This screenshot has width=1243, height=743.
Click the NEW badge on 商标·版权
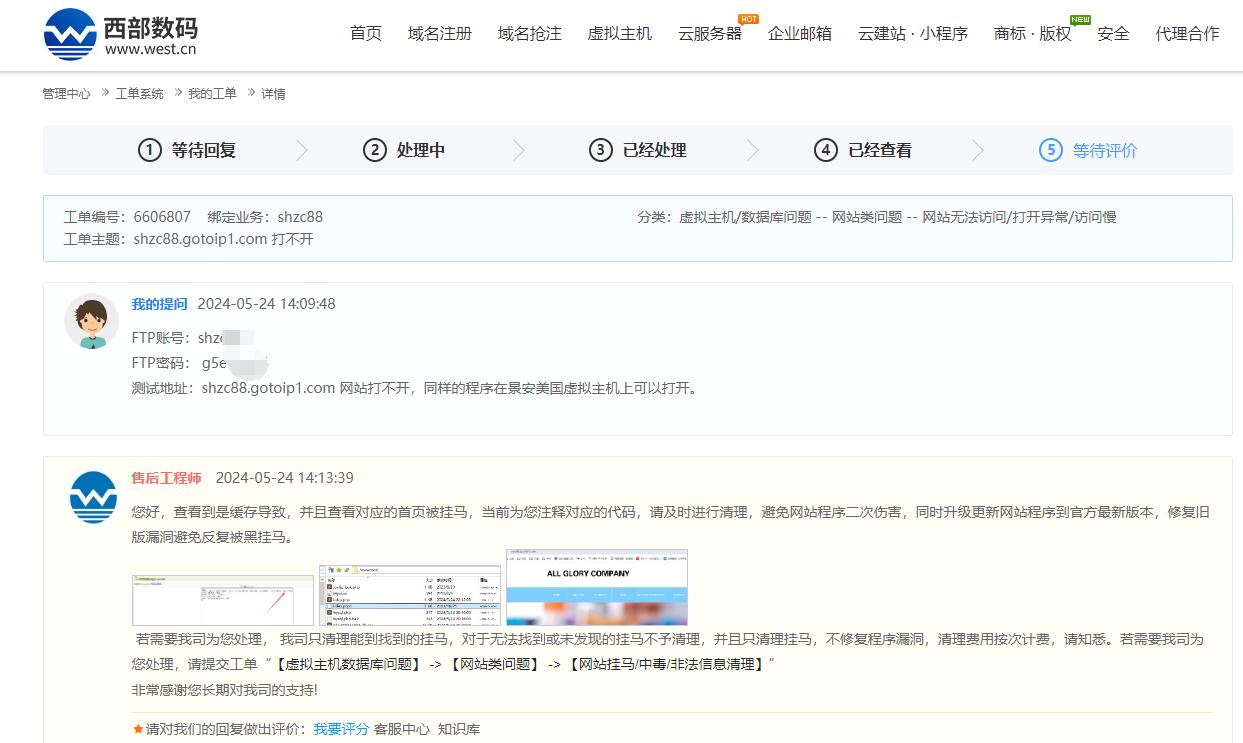pyautogui.click(x=1080, y=19)
